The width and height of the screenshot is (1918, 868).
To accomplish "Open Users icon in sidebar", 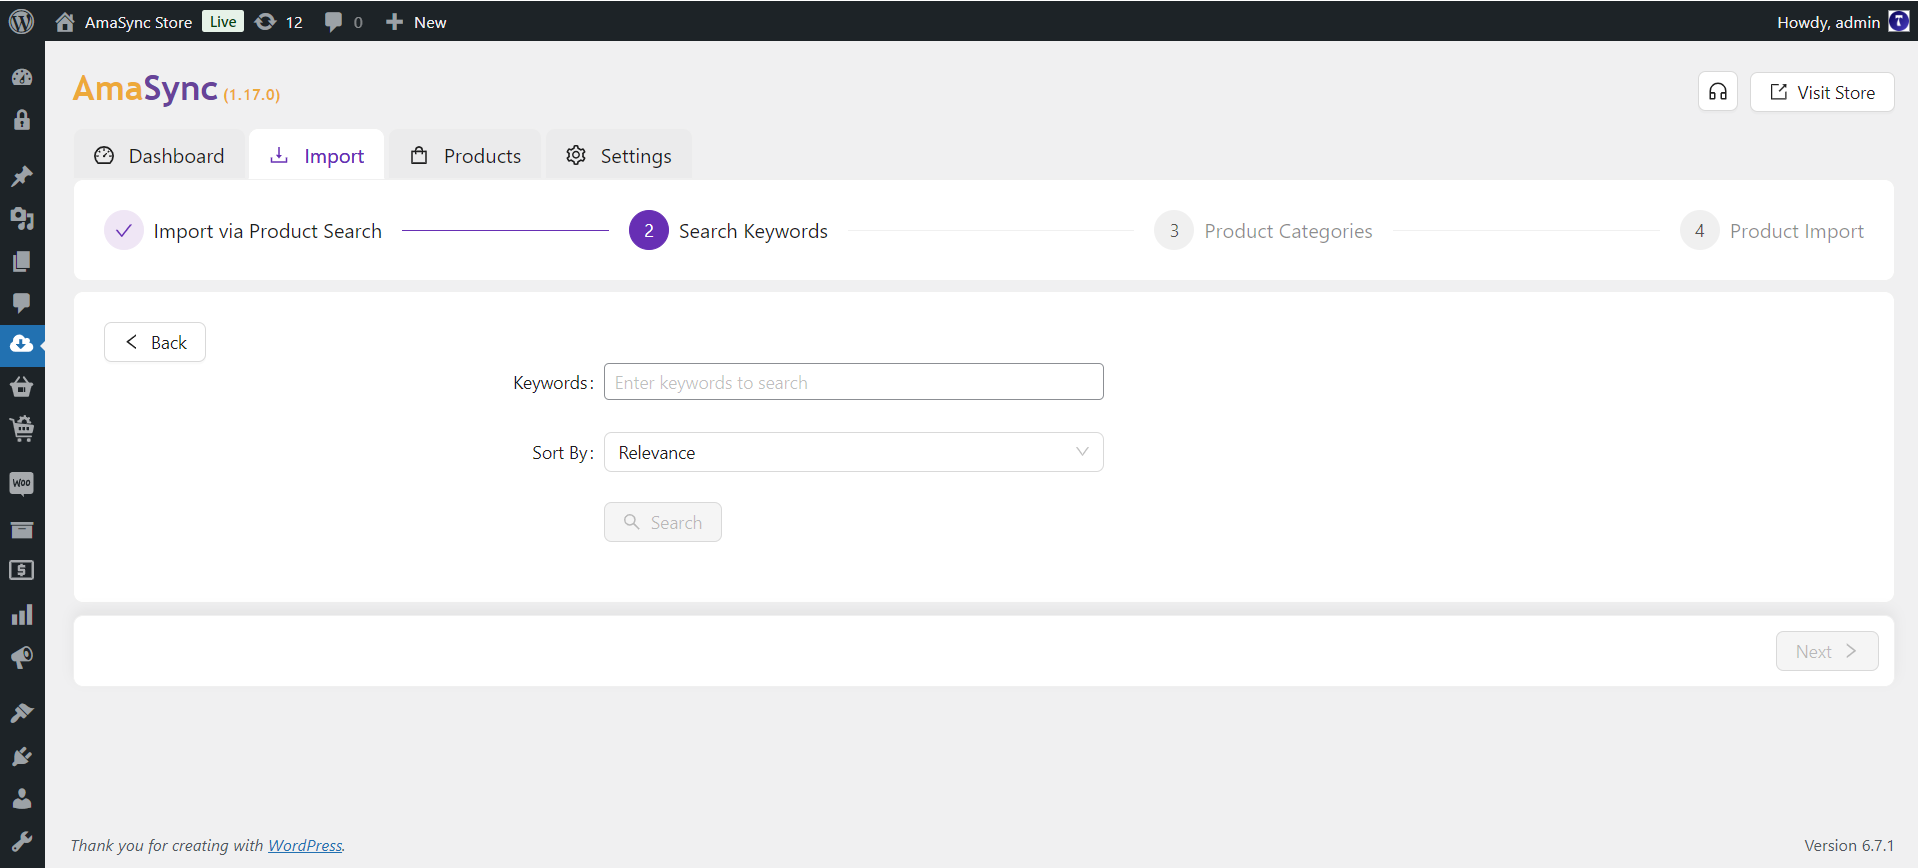I will tap(22, 798).
